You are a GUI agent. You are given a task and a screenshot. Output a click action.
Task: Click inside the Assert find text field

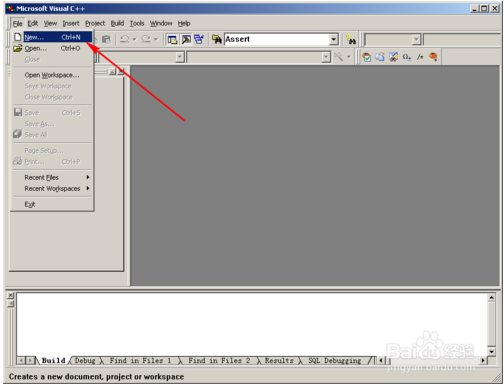pyautogui.click(x=277, y=39)
